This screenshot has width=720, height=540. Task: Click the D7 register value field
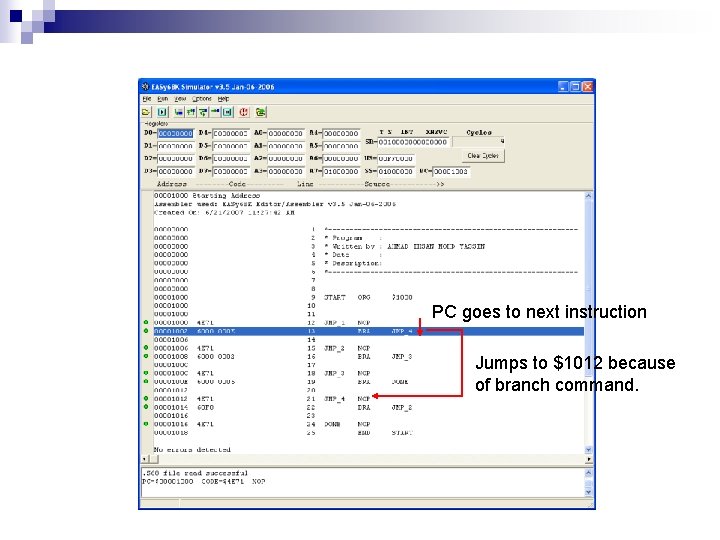231,171
